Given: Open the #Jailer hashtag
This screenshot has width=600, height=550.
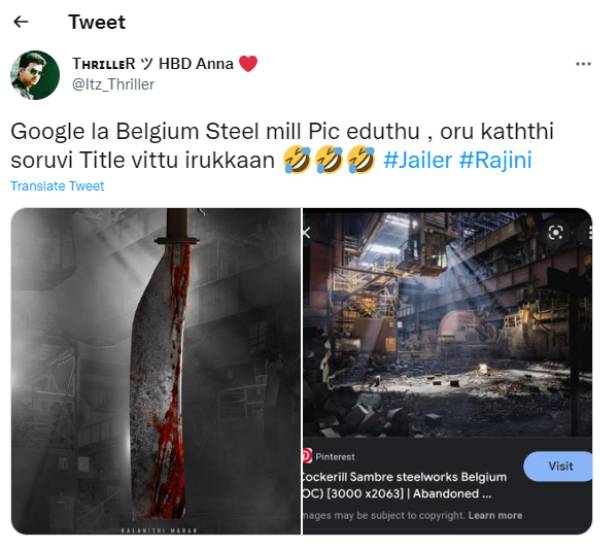Looking at the screenshot, I should [x=418, y=160].
